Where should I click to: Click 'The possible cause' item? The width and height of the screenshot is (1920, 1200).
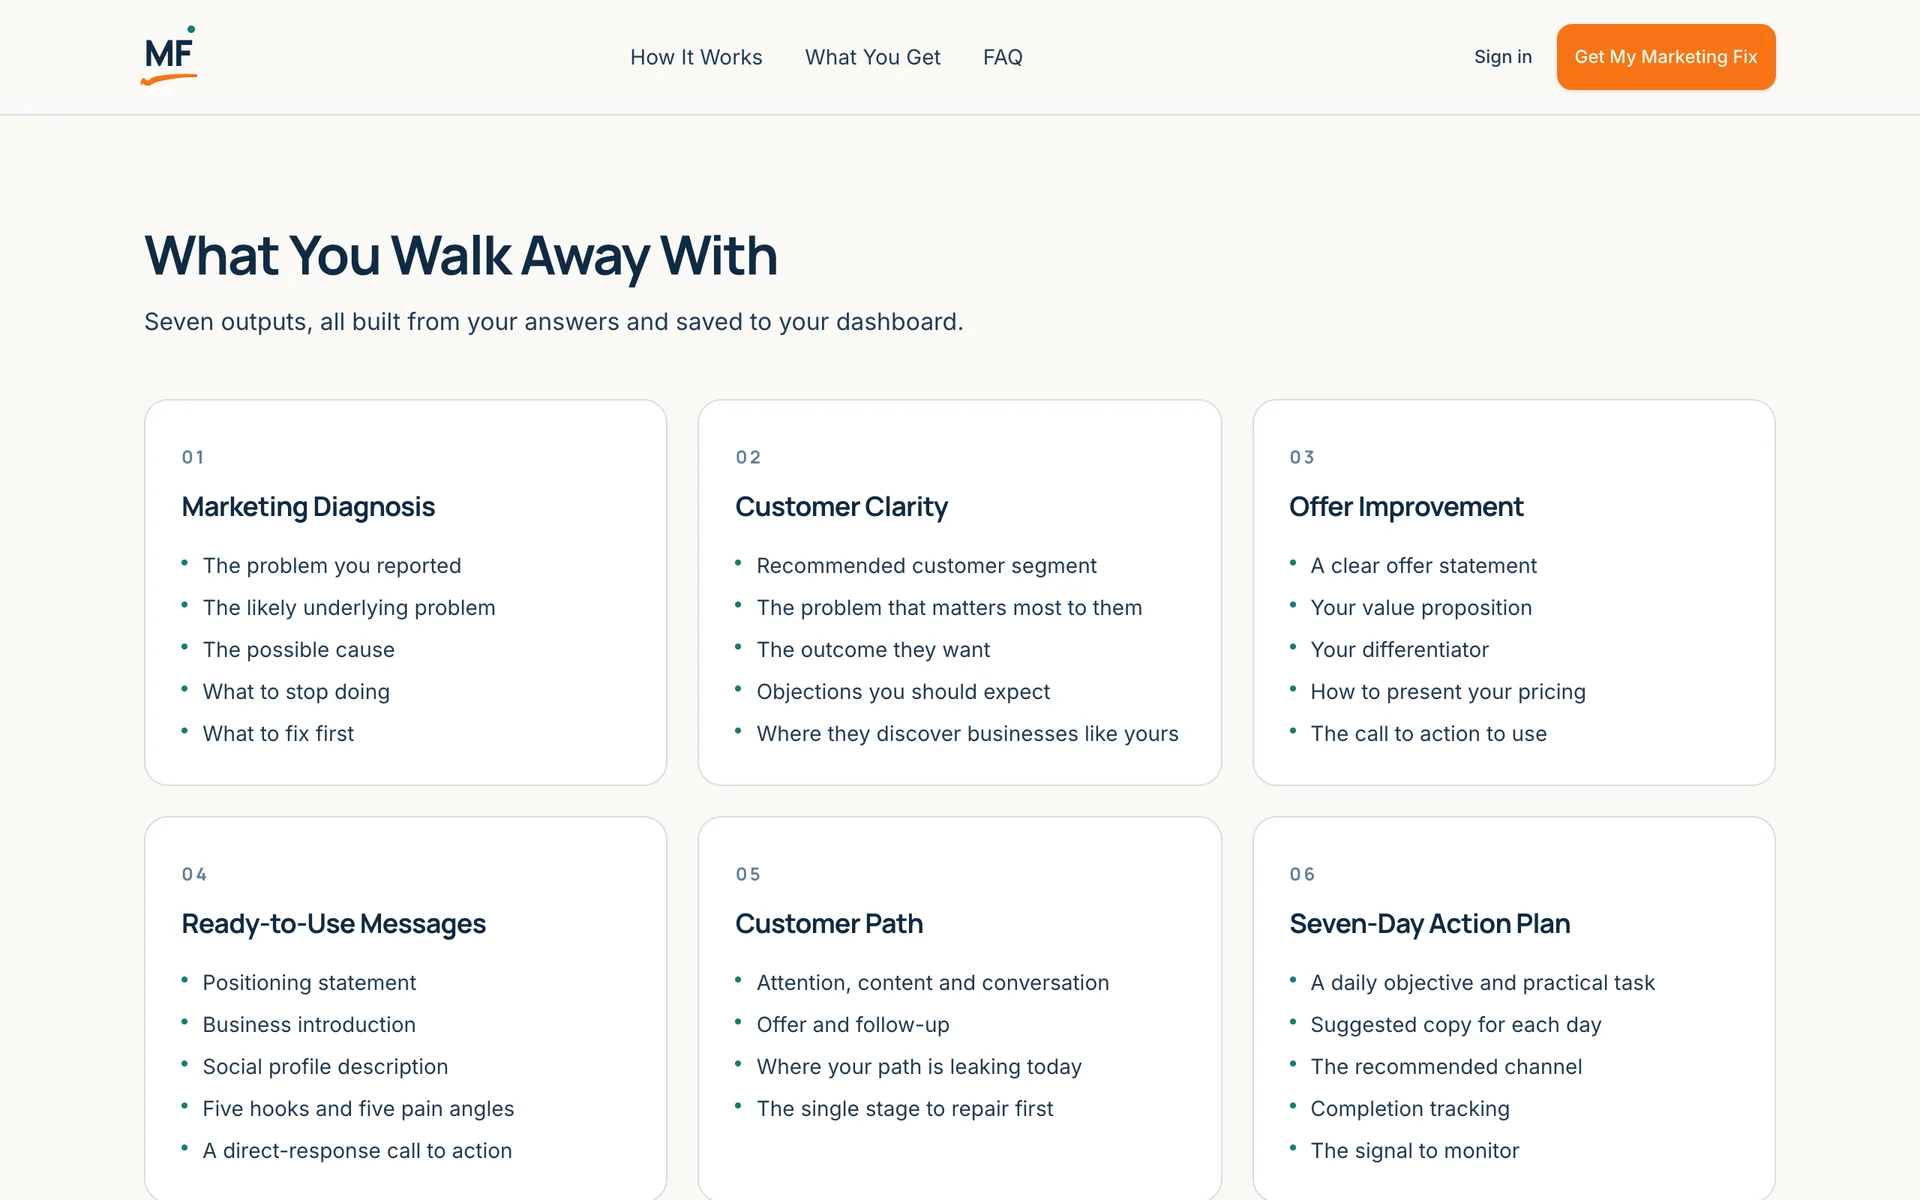click(x=298, y=650)
